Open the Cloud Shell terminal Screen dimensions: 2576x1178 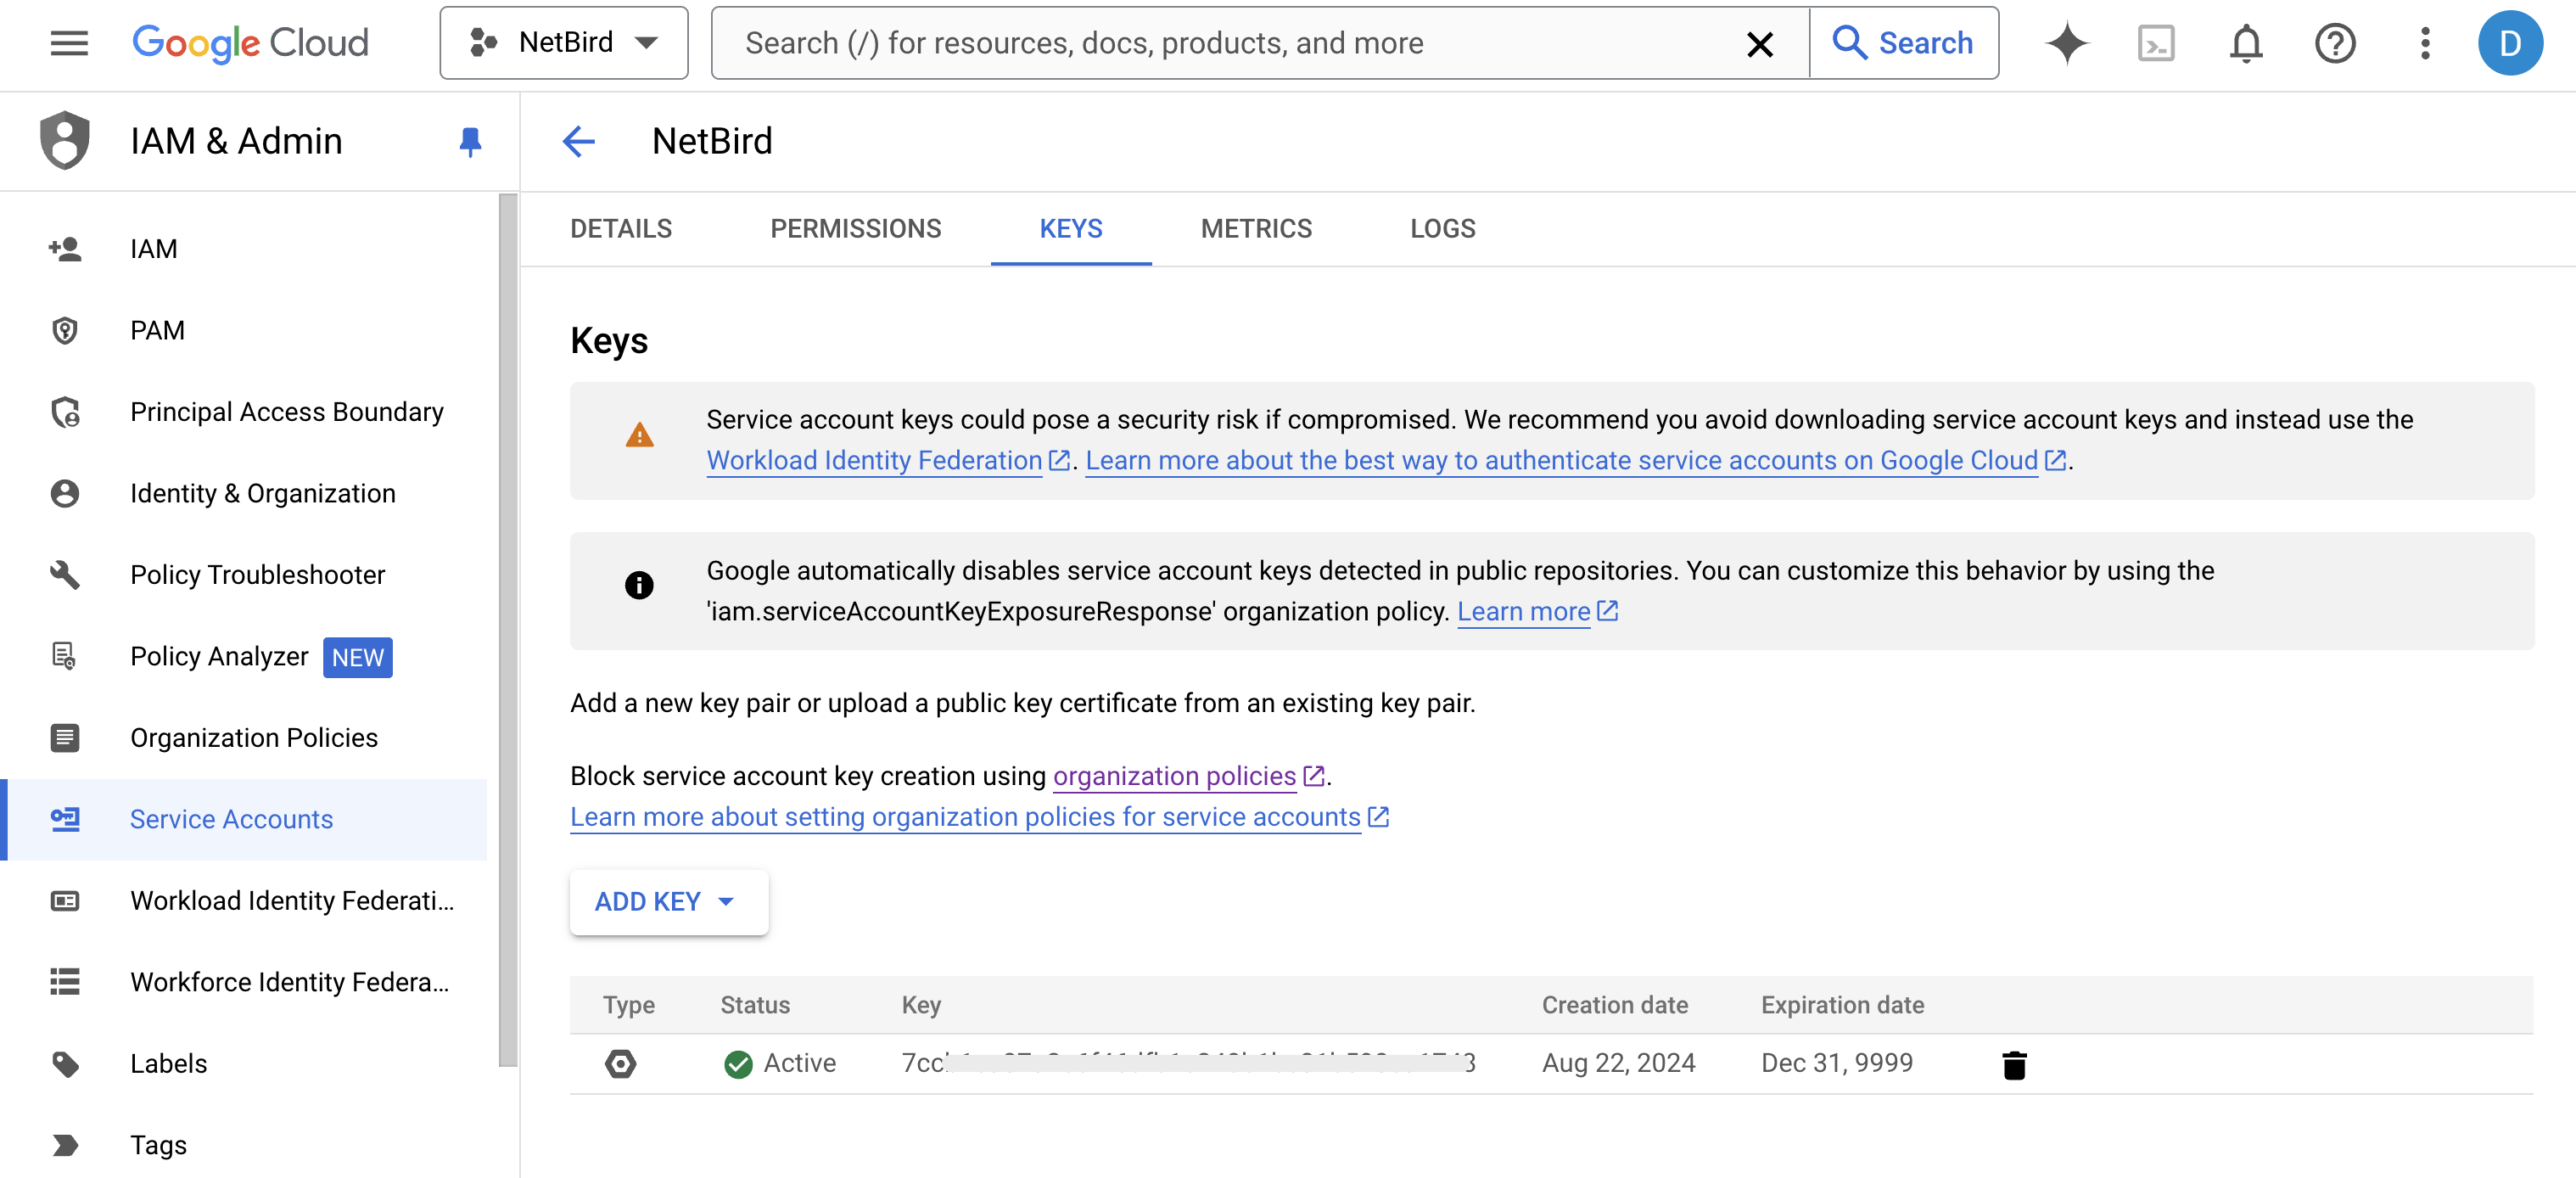pos(2156,43)
